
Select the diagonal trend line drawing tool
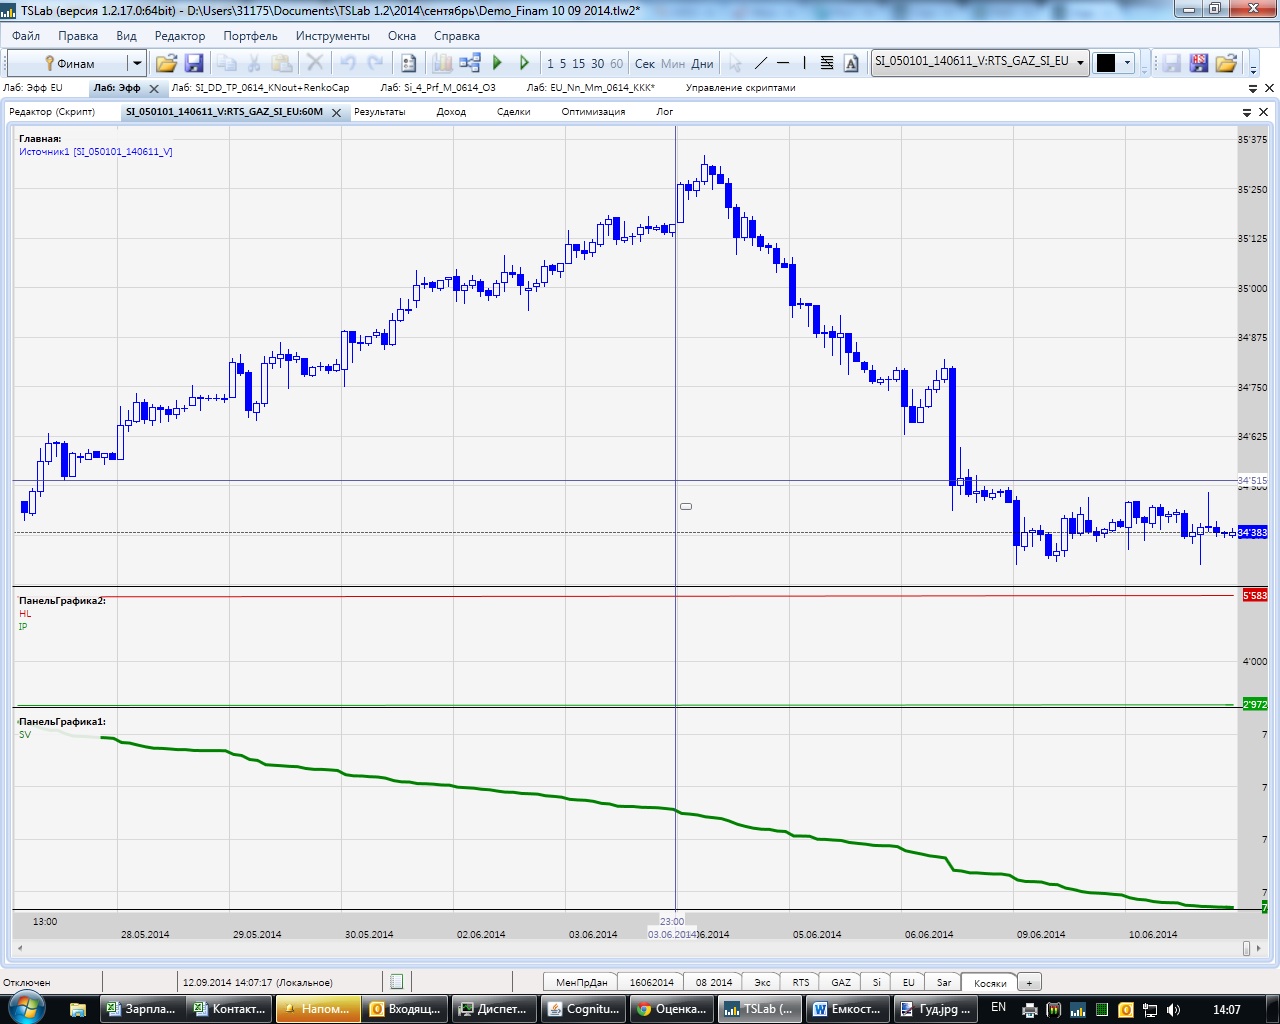(x=760, y=63)
